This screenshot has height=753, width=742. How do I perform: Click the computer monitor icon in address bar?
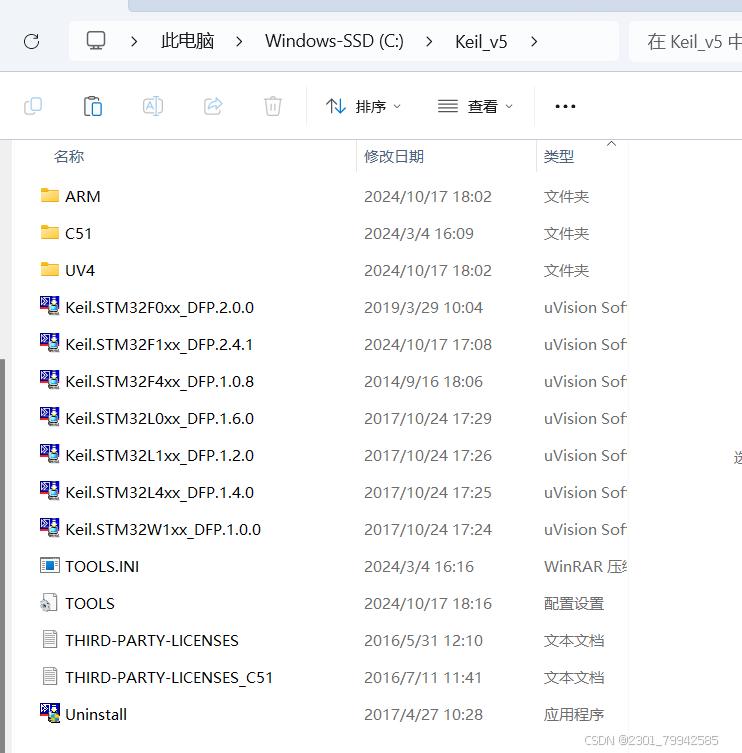point(96,41)
